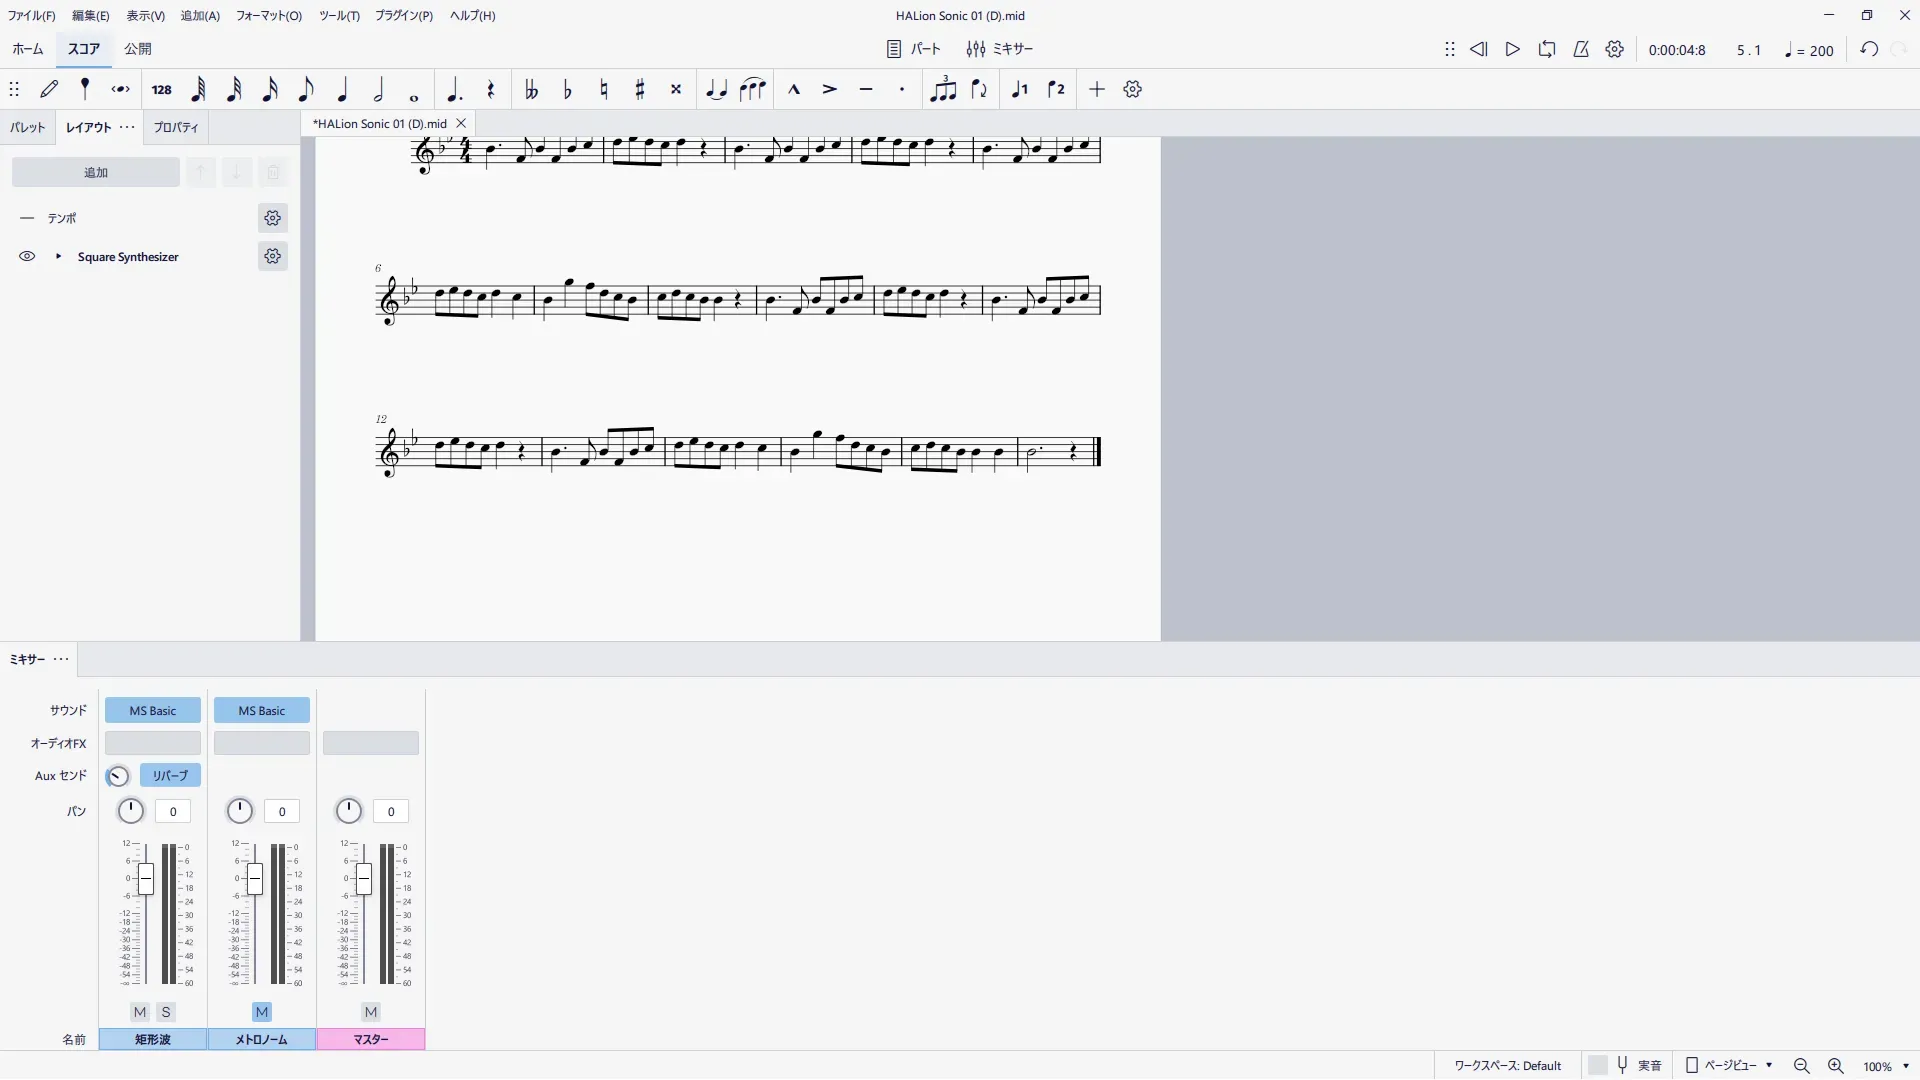Open the フォーマット(O) menu
The height and width of the screenshot is (1080, 1920).
pos(268,16)
